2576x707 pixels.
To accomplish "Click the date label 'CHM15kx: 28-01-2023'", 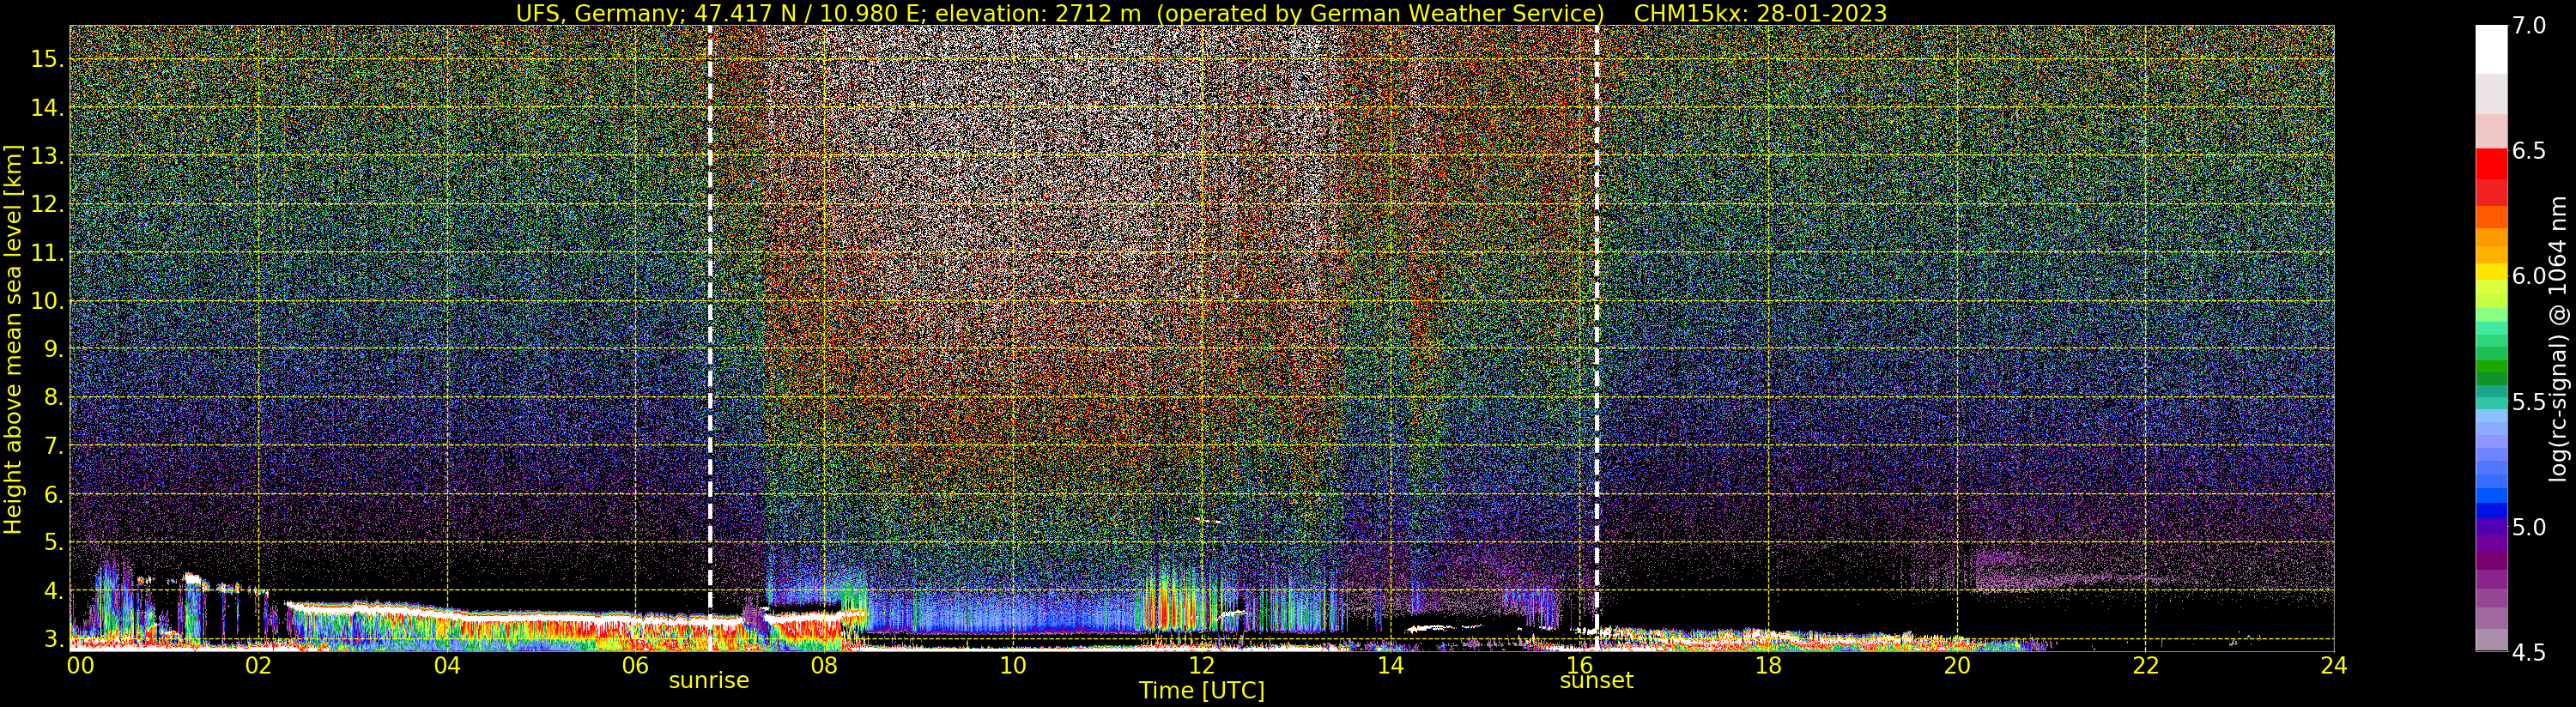I will tap(1760, 13).
